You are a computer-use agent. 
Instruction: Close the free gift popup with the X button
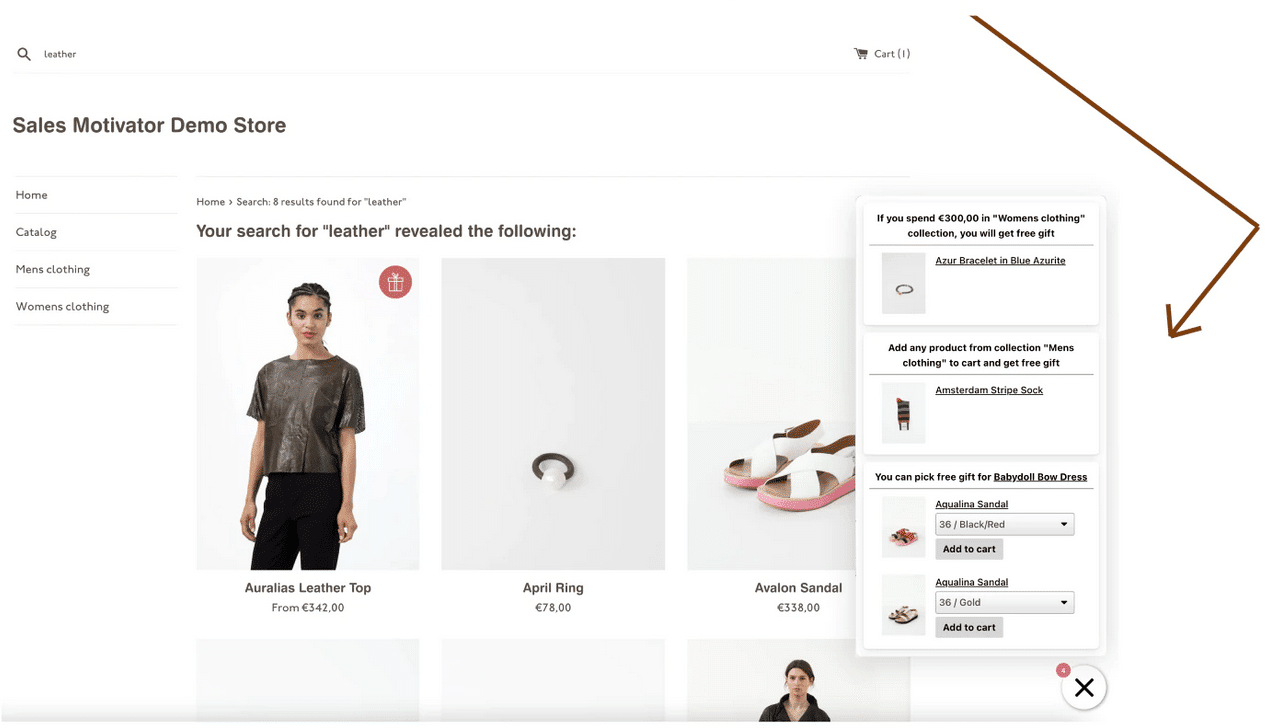coord(1084,687)
